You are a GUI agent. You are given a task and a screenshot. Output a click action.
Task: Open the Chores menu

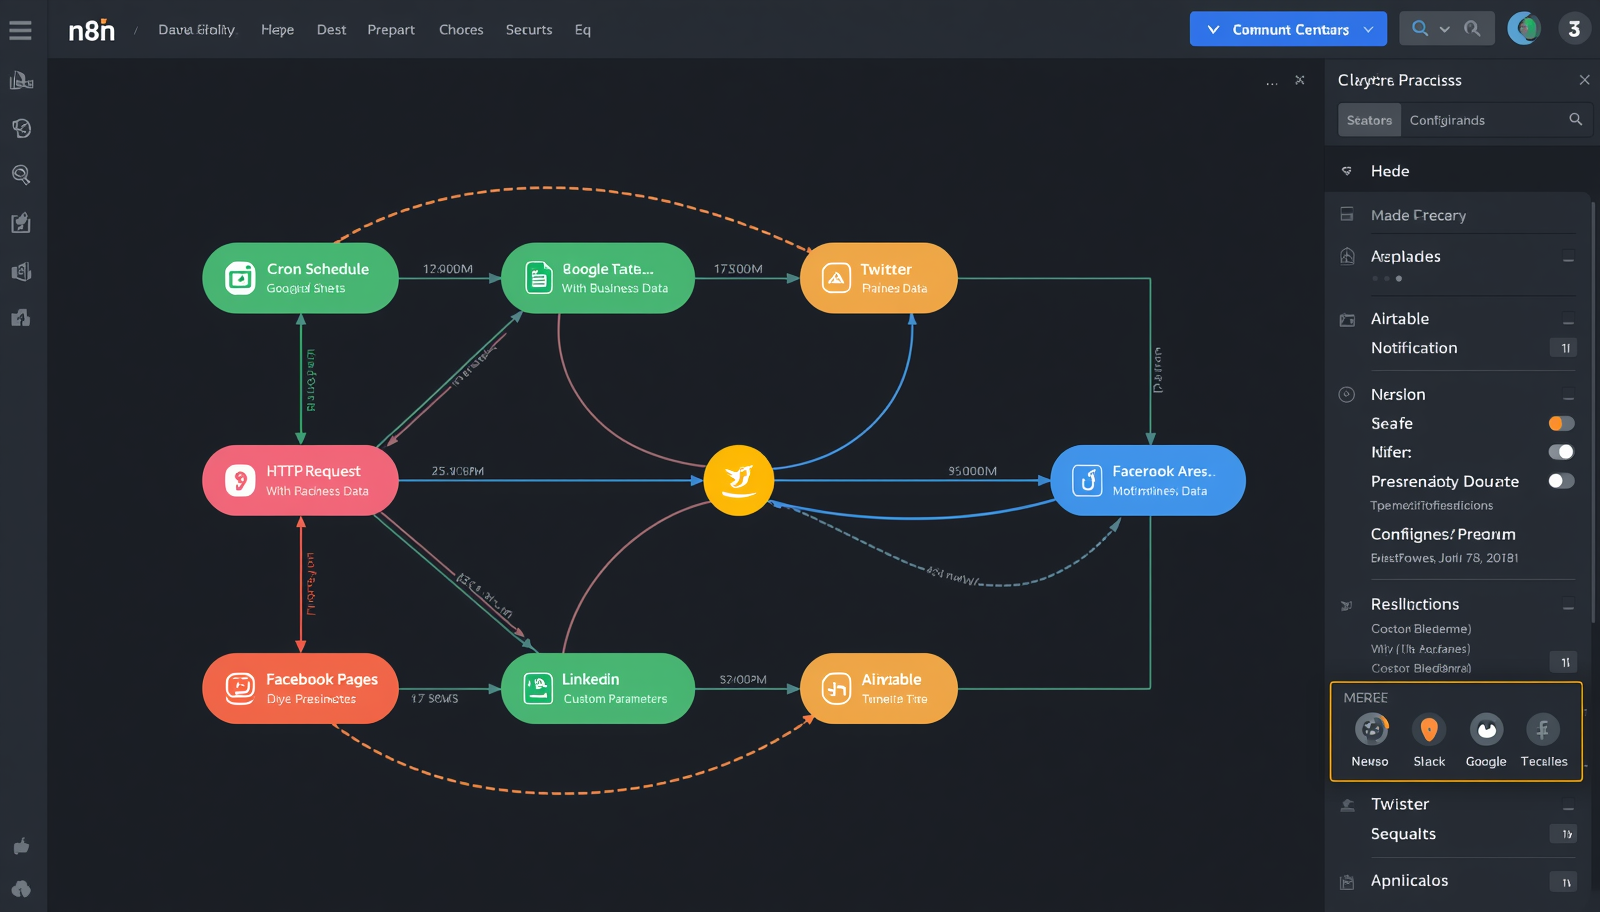(x=461, y=30)
